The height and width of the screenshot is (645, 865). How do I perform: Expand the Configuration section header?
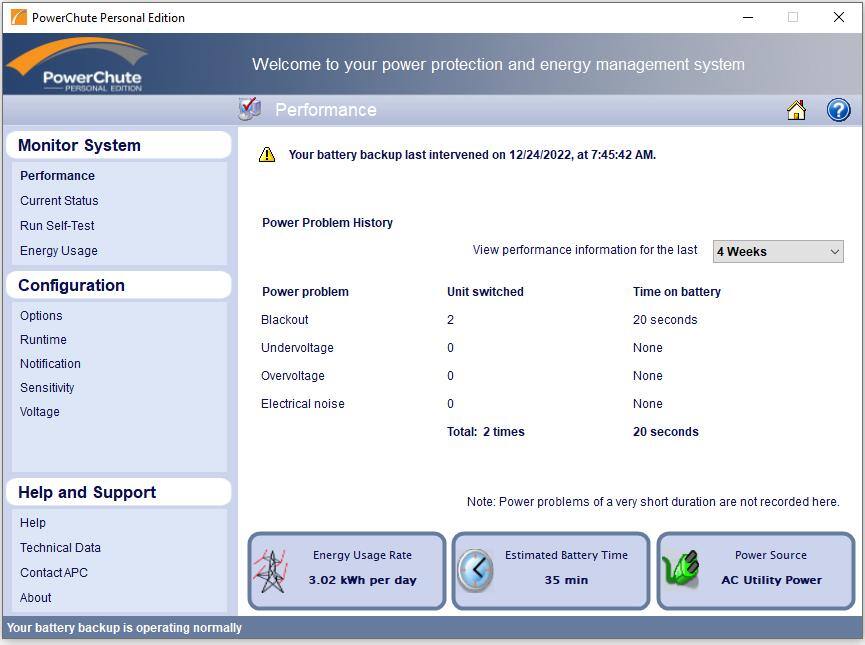71,285
